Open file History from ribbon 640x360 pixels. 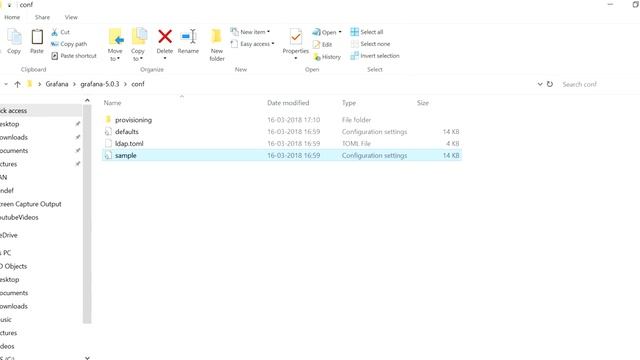[327, 57]
